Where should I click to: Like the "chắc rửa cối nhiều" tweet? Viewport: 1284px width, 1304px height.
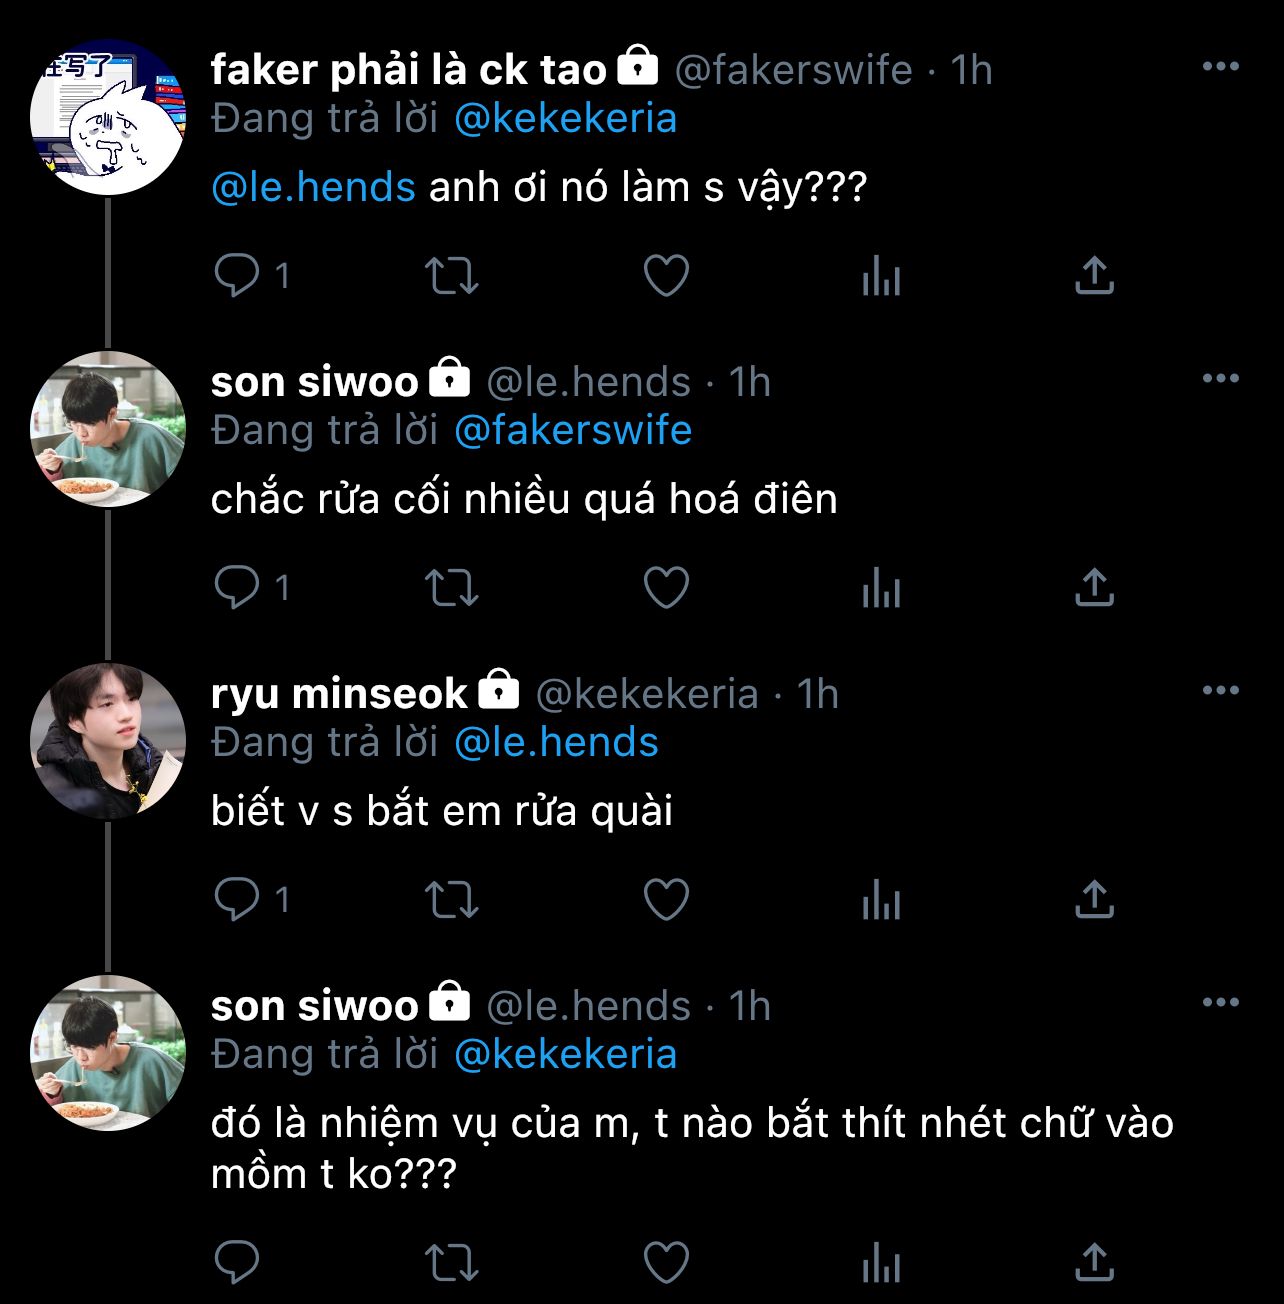(666, 588)
